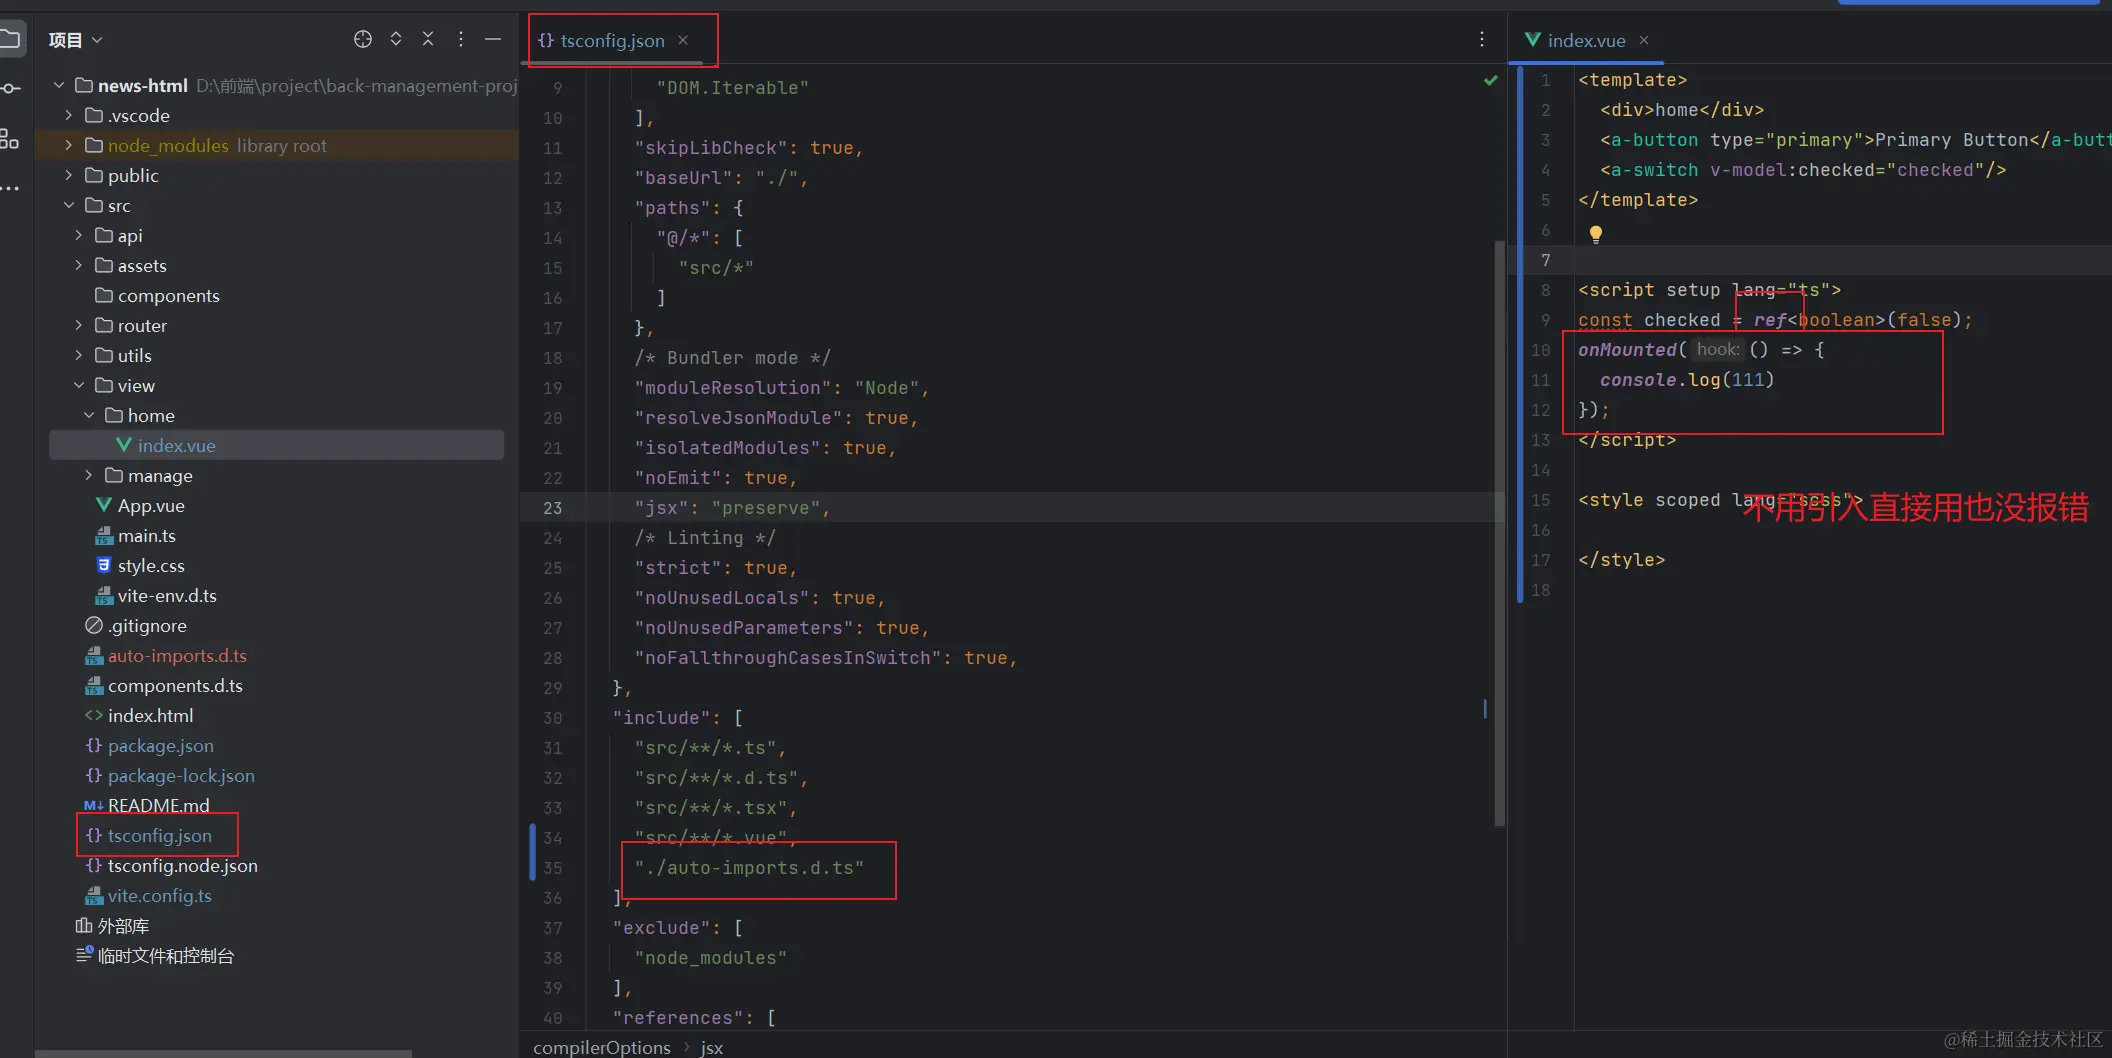Switch to the tsconfig.json tab
This screenshot has width=2112, height=1058.
(611, 40)
